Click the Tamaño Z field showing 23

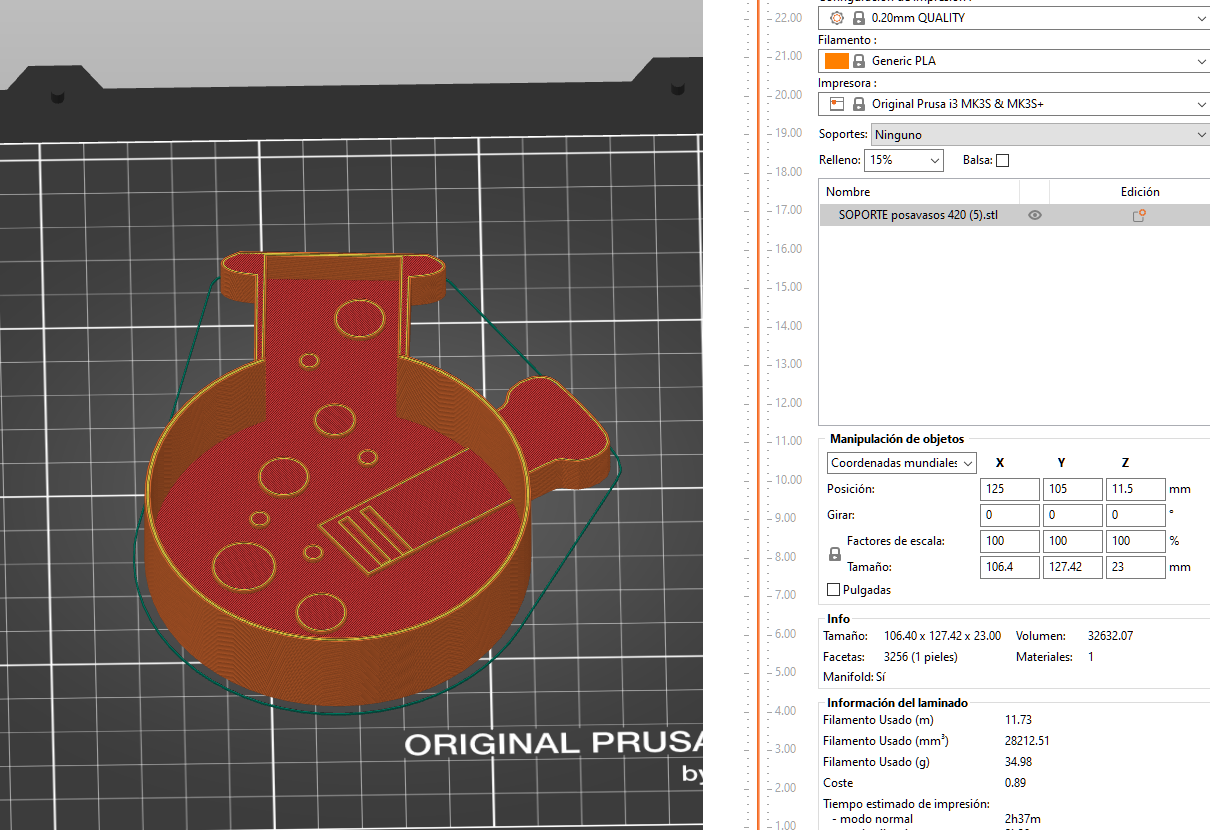[x=1134, y=567]
